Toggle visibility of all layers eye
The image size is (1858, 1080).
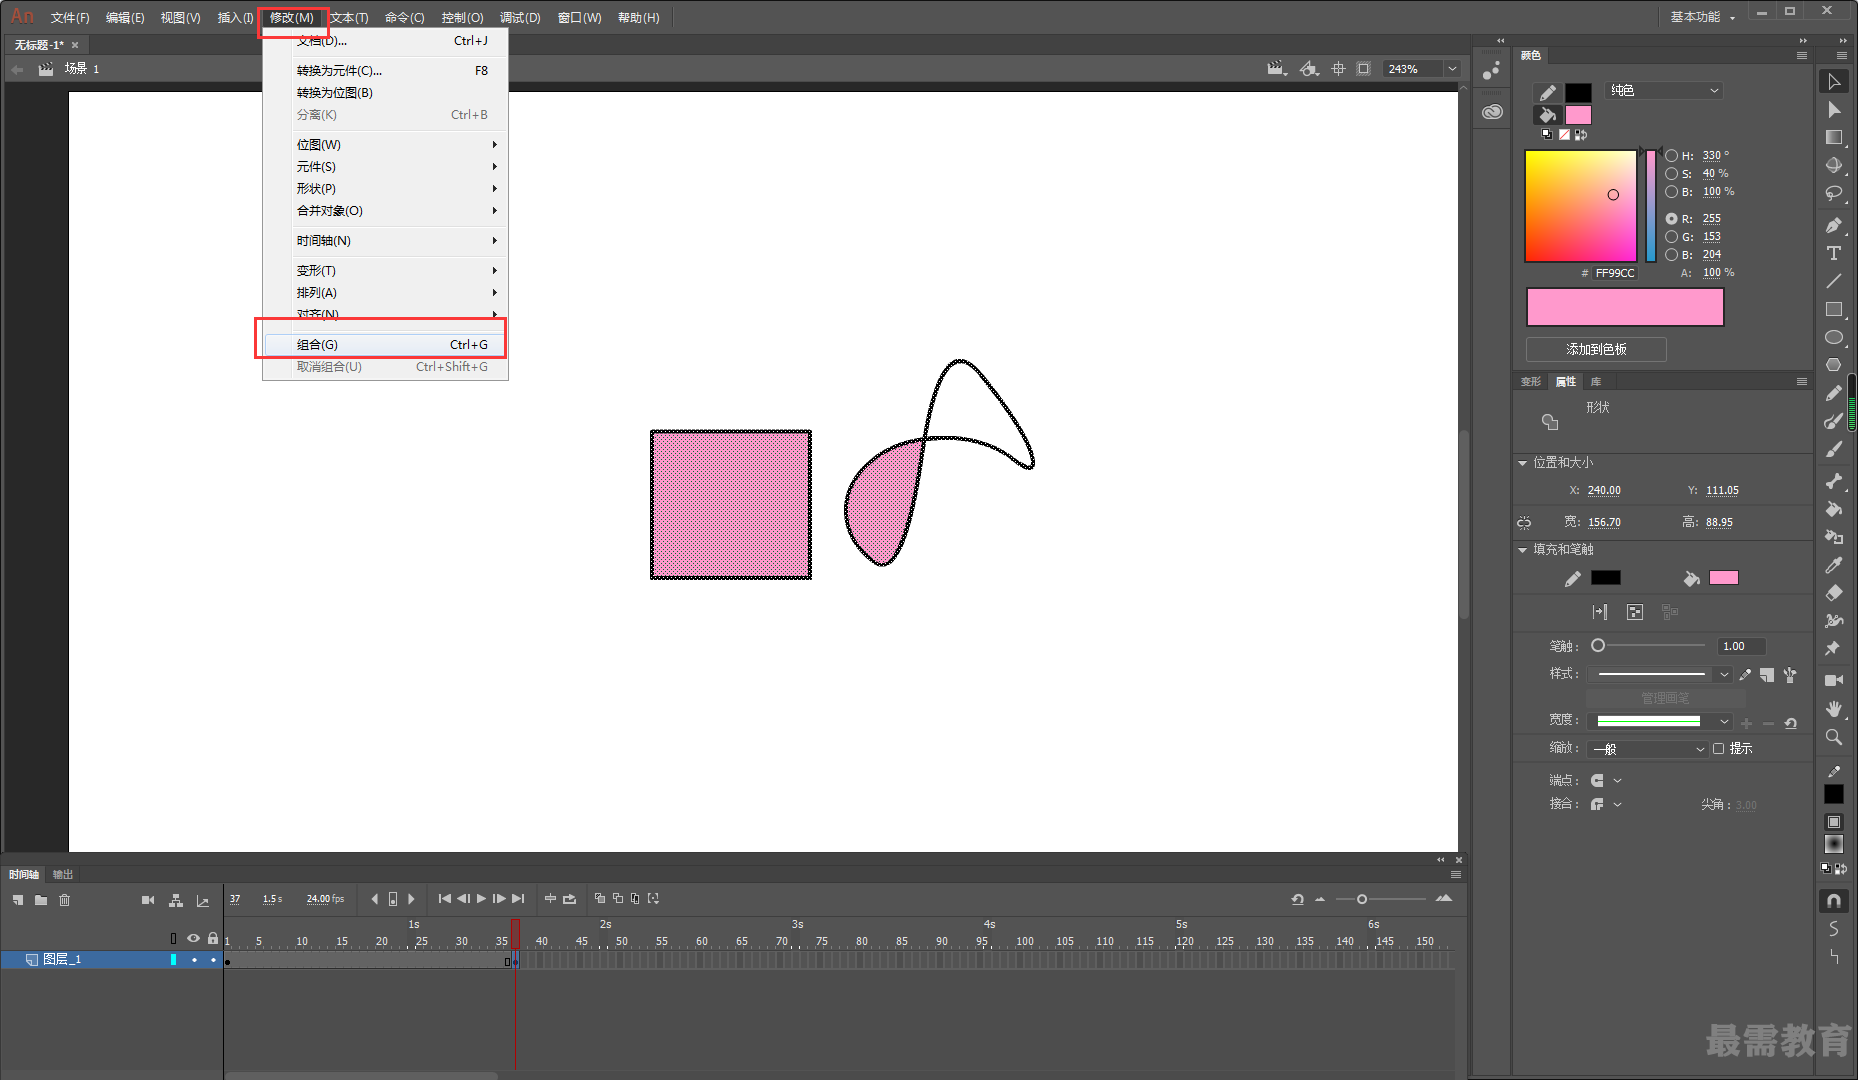(193, 938)
